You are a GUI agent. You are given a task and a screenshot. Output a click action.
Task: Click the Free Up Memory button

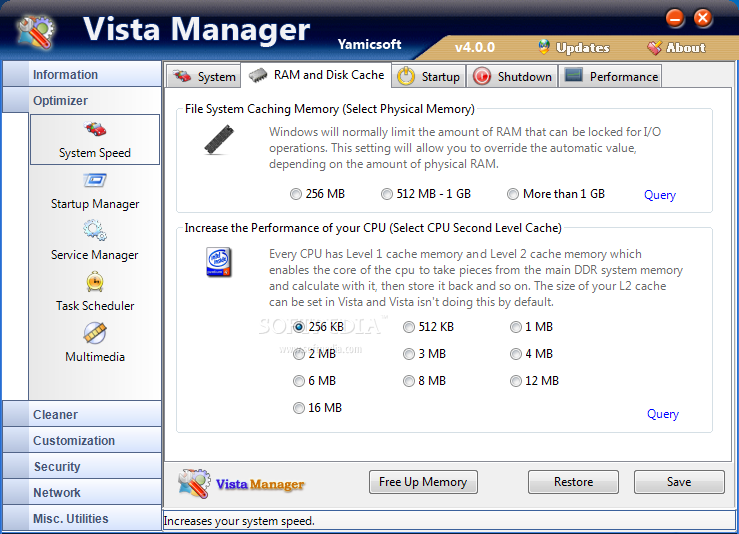[423, 482]
